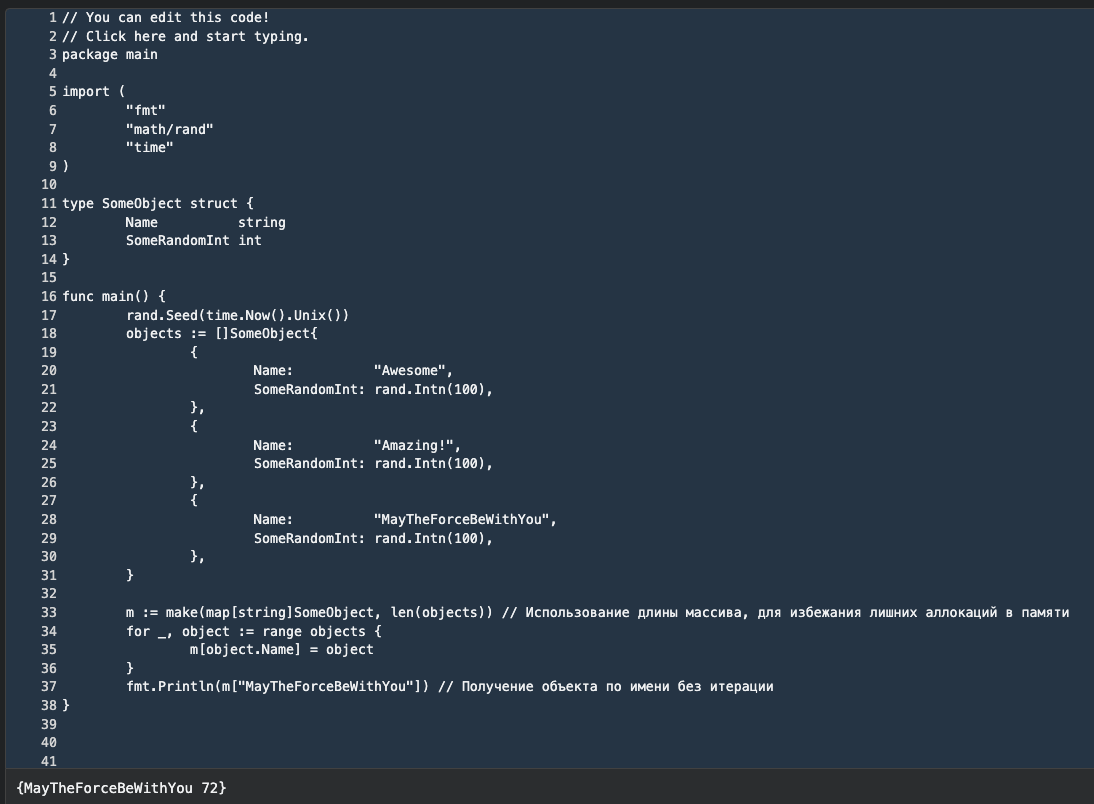Viewport: 1094px width, 804px height.
Task: Click the "time" import string
Action: point(149,147)
